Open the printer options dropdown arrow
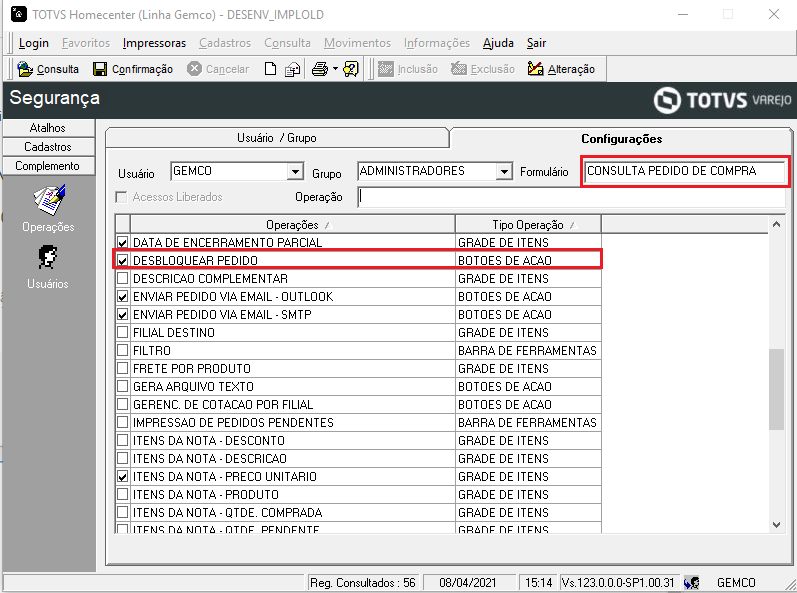Viewport: 797px width, 593px height. coord(335,69)
